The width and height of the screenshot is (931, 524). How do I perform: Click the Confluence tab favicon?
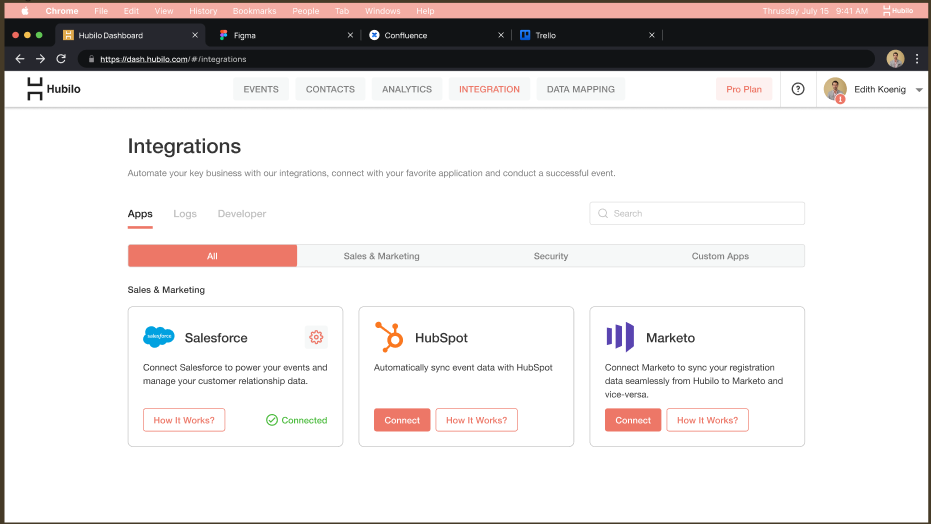(374, 35)
